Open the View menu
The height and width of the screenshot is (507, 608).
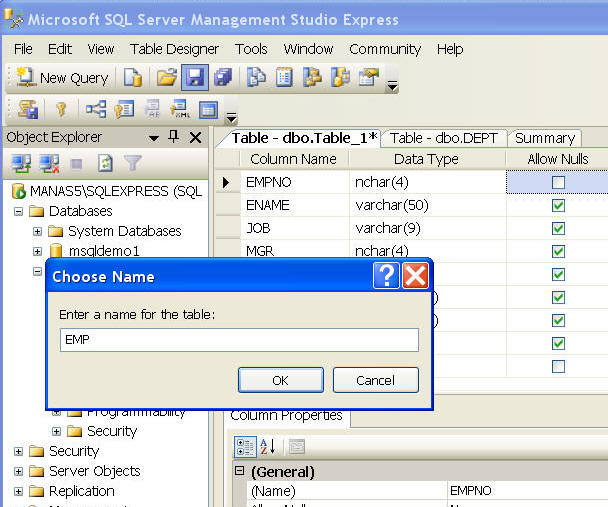click(x=101, y=49)
